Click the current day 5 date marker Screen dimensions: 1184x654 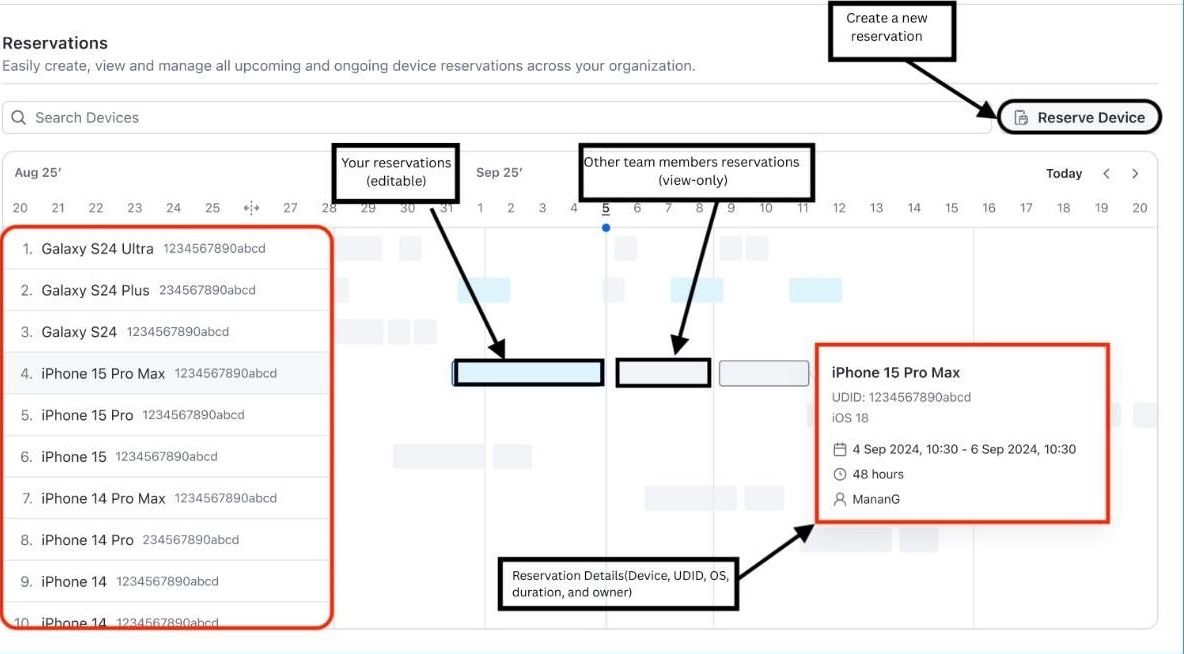point(606,209)
